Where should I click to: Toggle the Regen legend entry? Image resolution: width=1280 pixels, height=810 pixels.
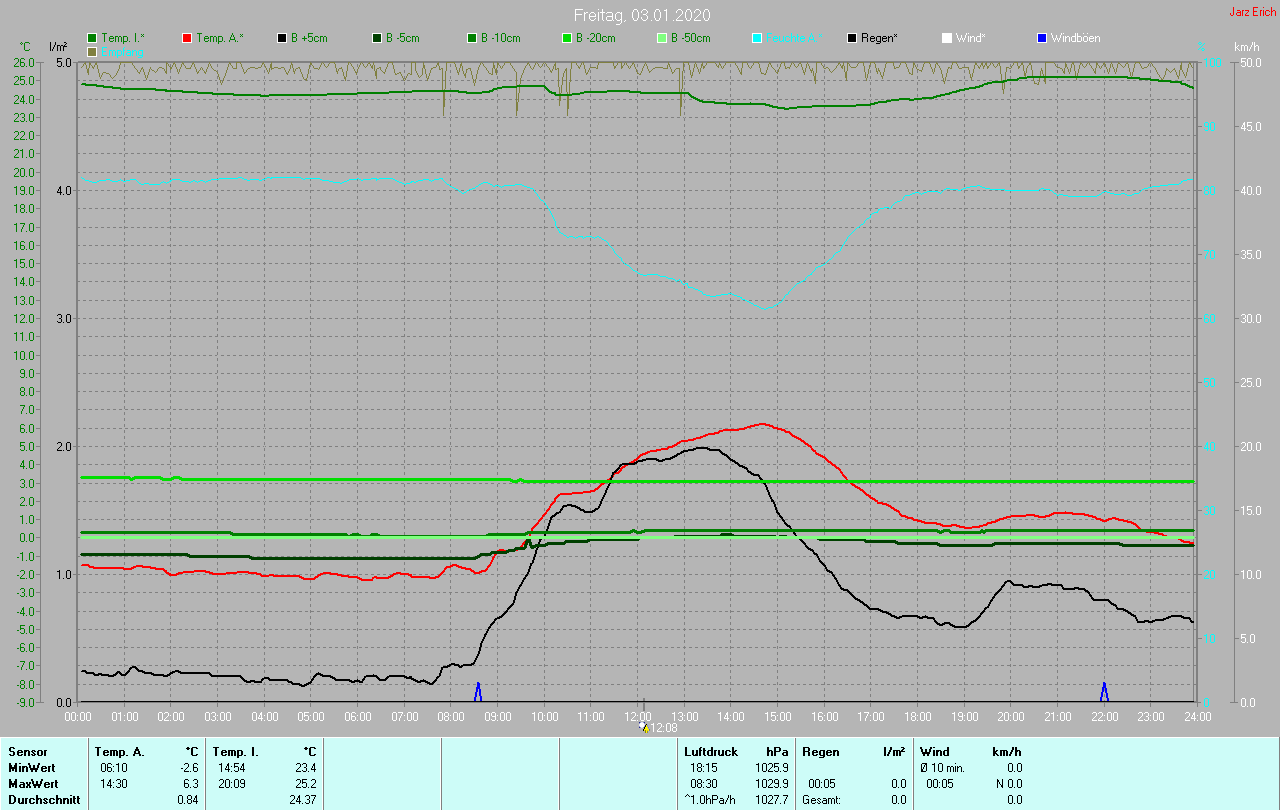(872, 38)
